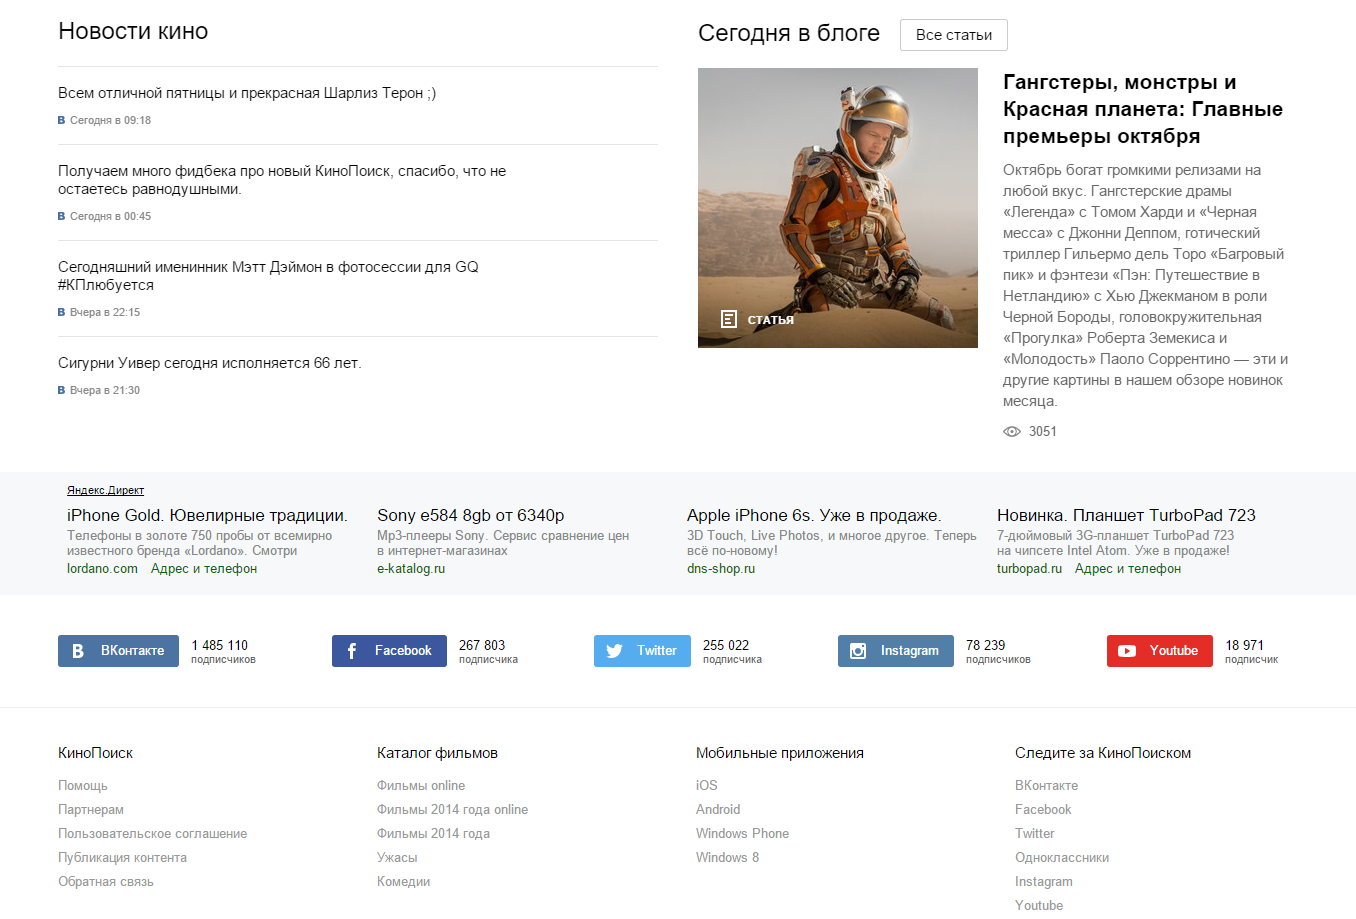Open footer 'Следите' link ВКонтакте
This screenshot has height=919, width=1356.
point(1046,786)
